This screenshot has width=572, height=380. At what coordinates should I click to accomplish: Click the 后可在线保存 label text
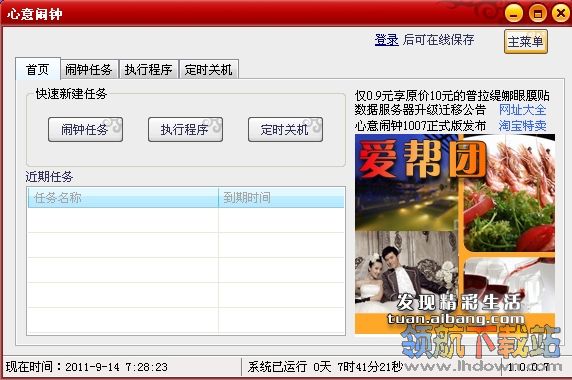point(438,40)
